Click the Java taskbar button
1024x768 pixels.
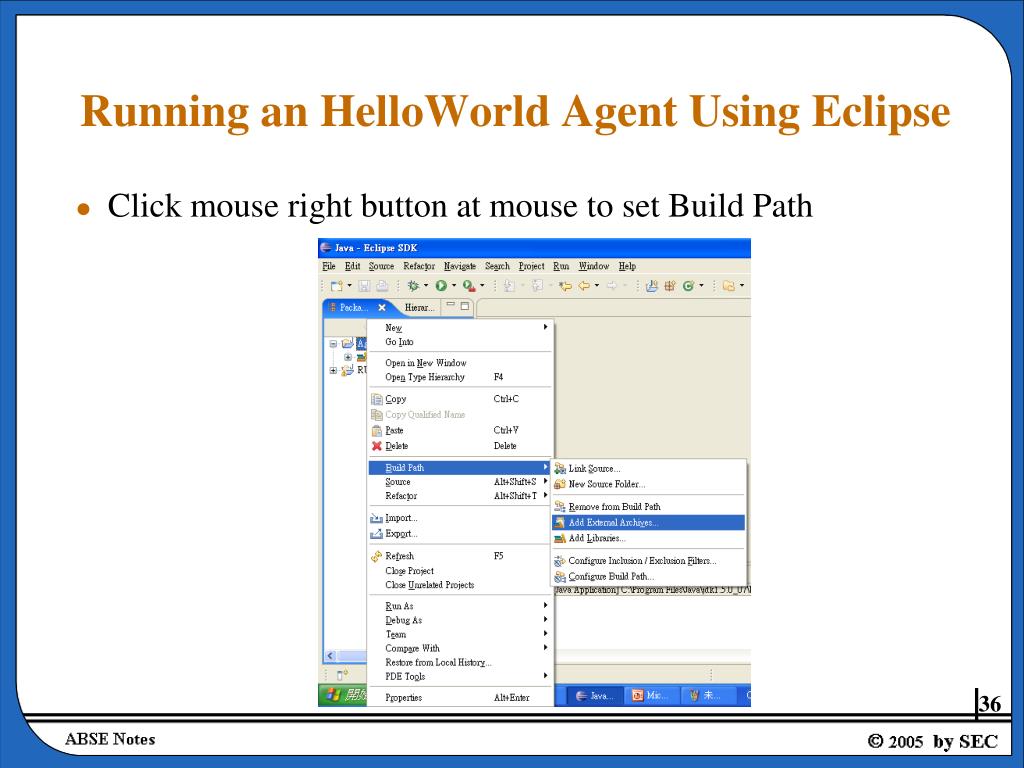click(594, 696)
